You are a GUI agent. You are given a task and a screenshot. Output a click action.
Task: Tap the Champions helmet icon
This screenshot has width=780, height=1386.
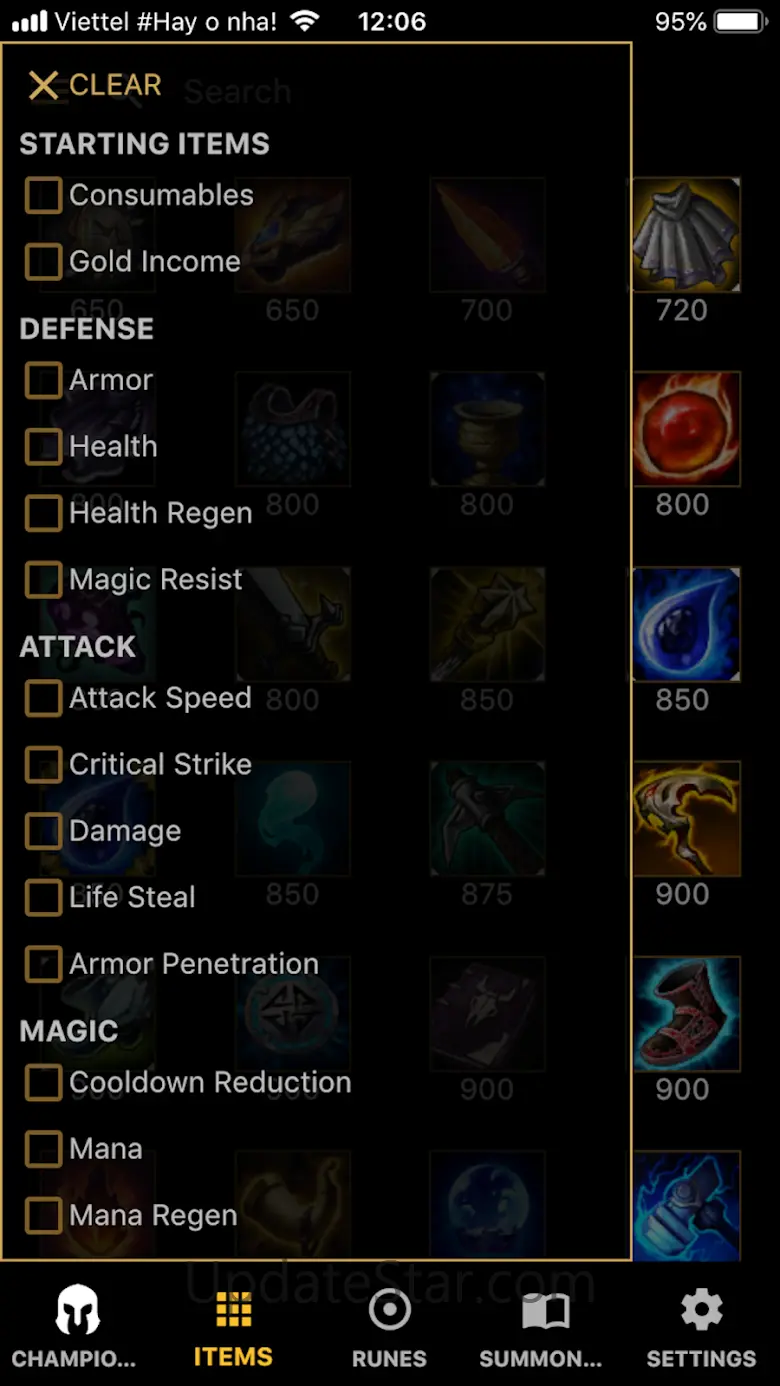point(77,1310)
